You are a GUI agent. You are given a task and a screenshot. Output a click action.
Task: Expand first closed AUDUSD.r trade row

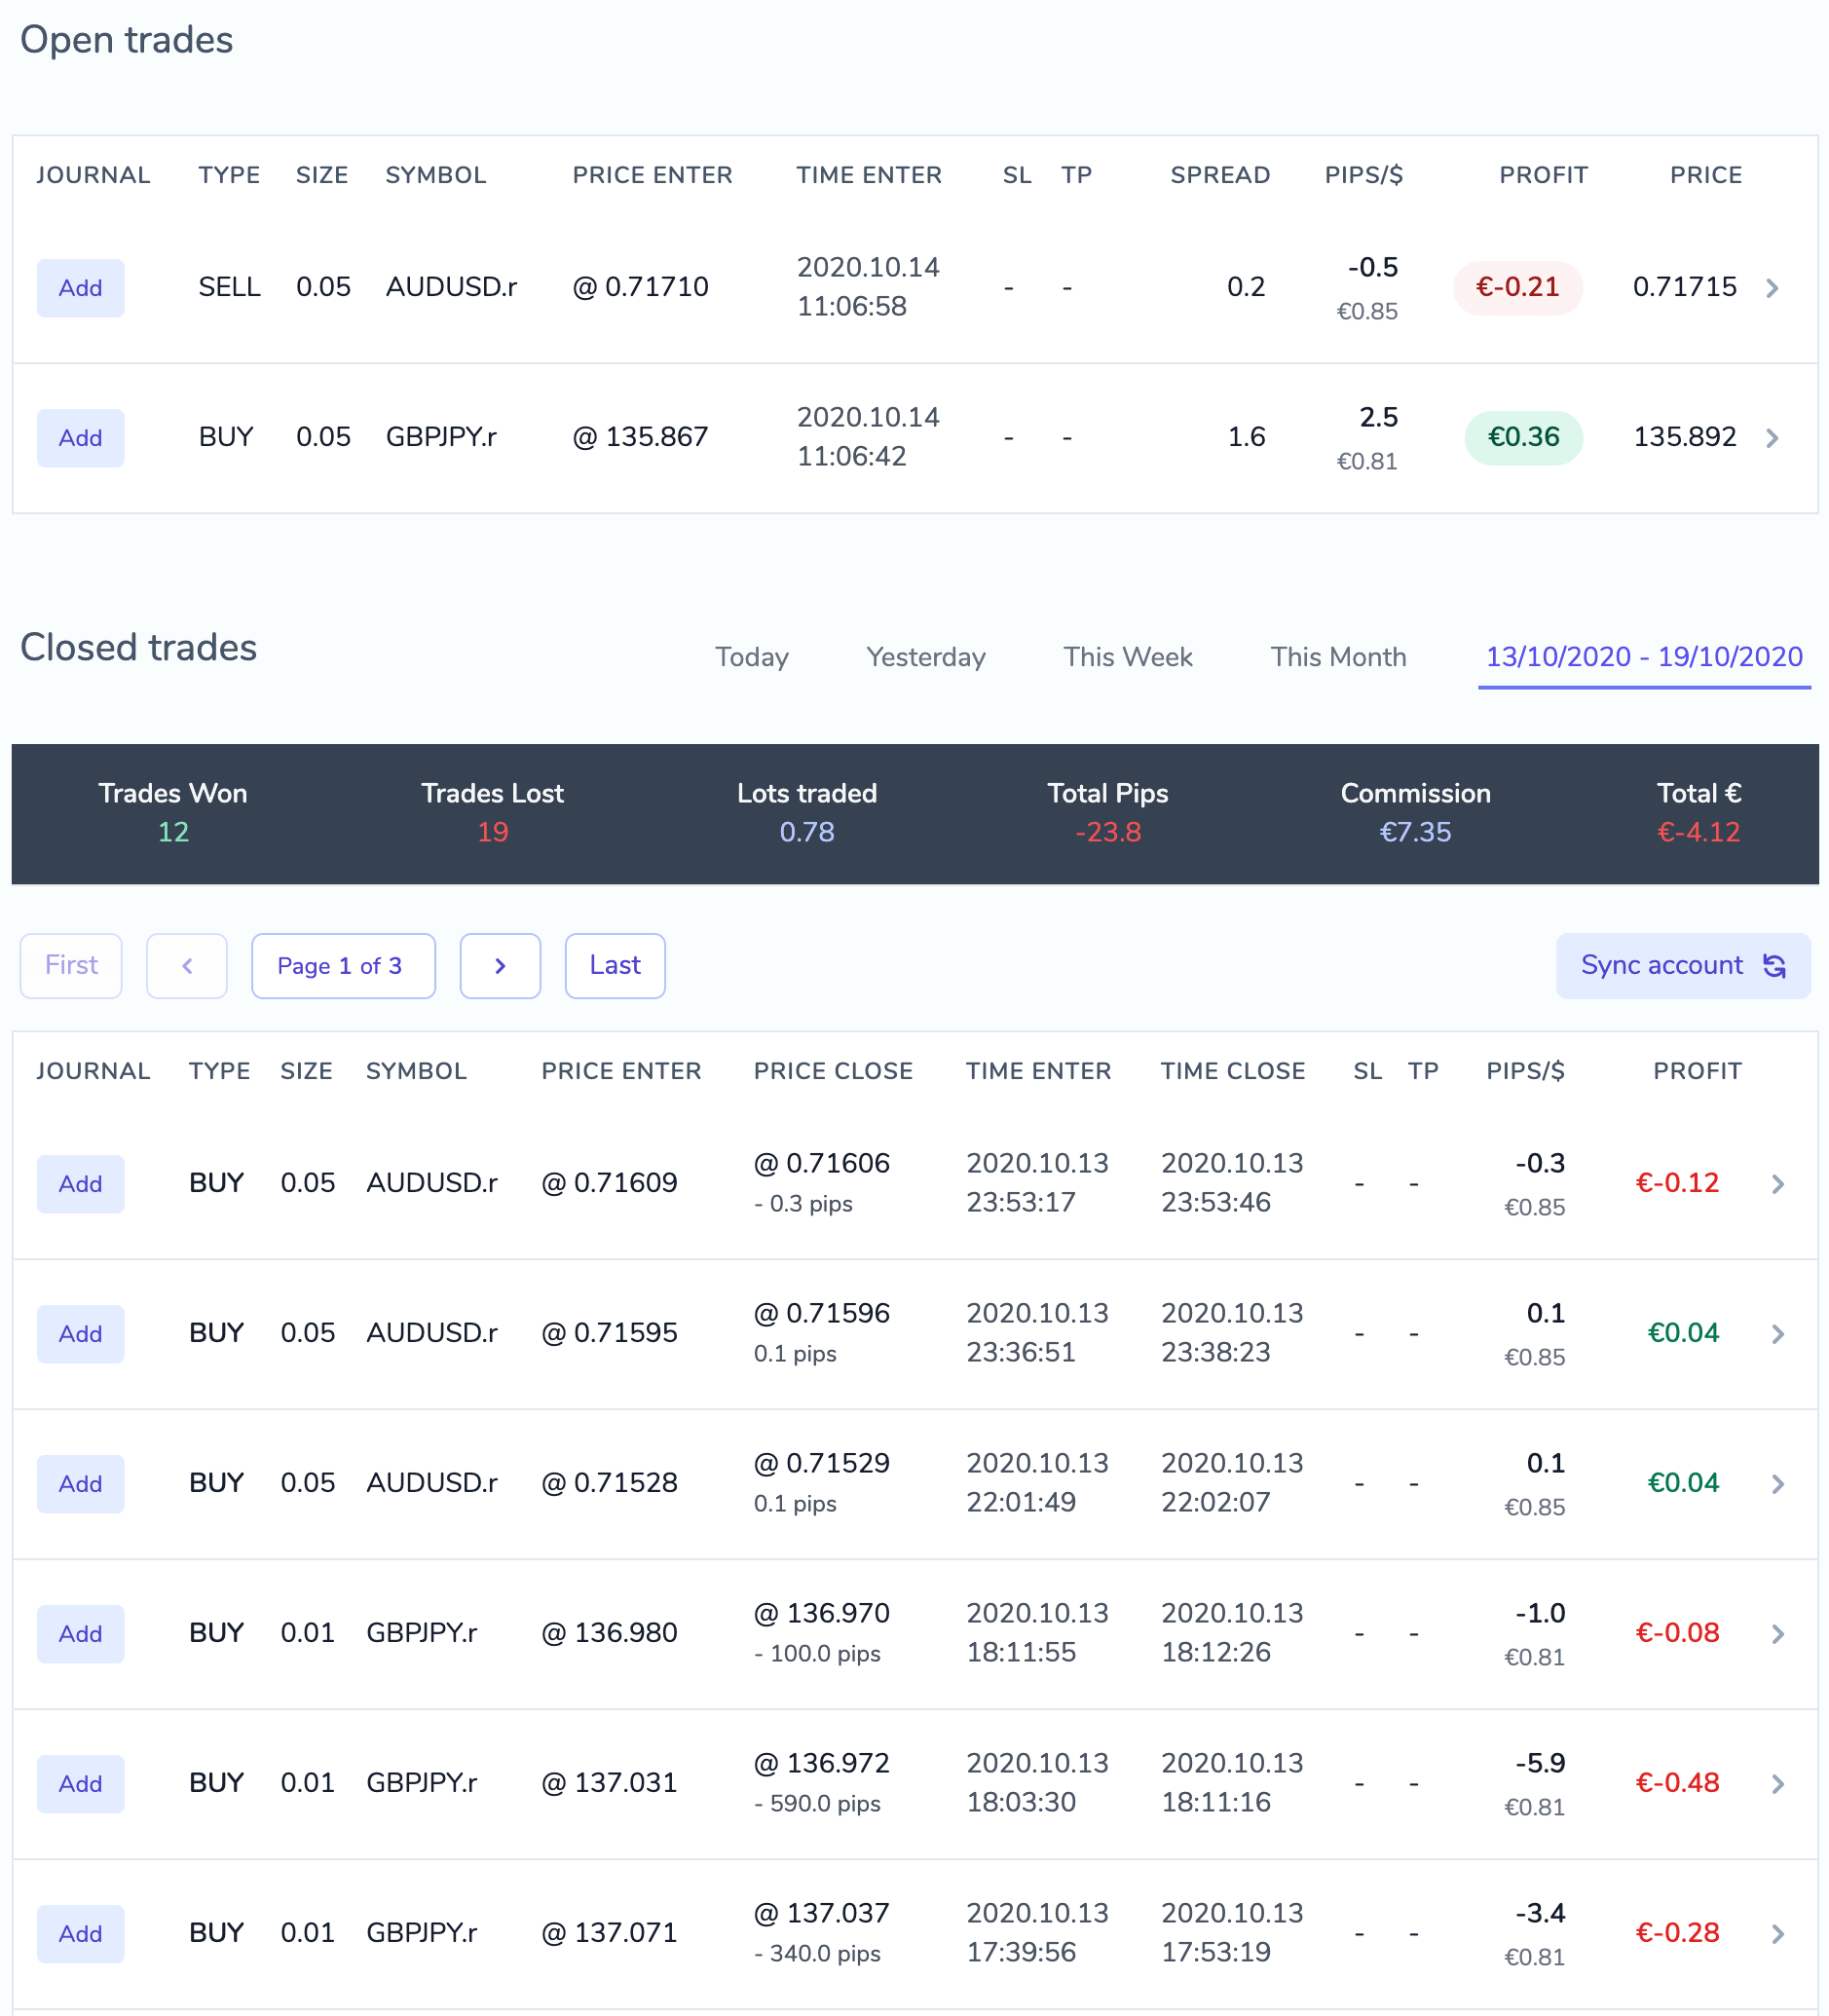1778,1184
